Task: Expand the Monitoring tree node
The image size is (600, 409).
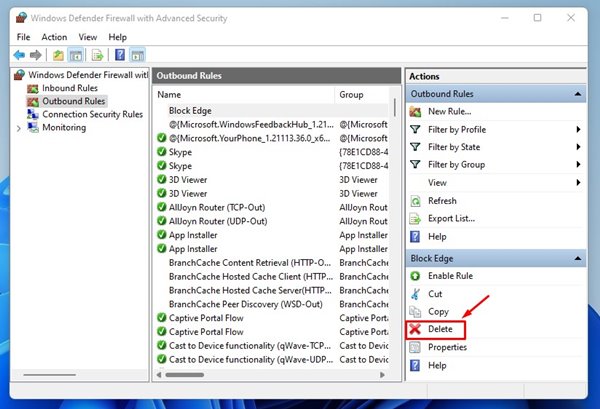Action: click(x=19, y=129)
